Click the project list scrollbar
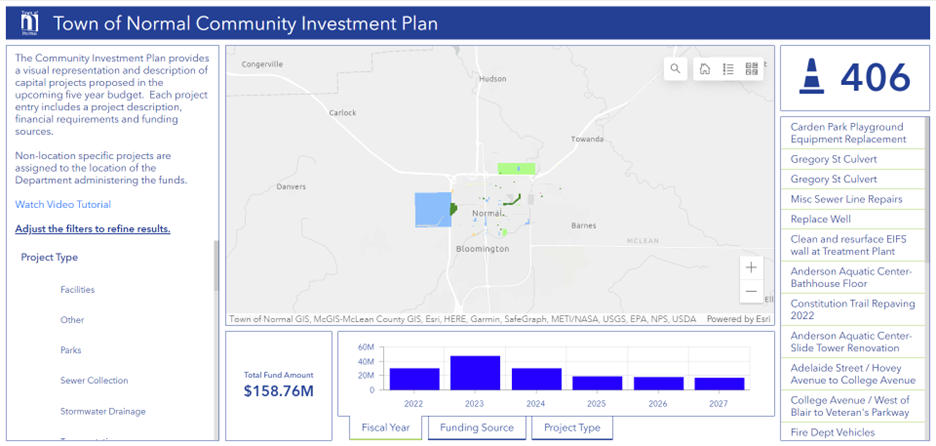The width and height of the screenshot is (936, 446). point(928,189)
